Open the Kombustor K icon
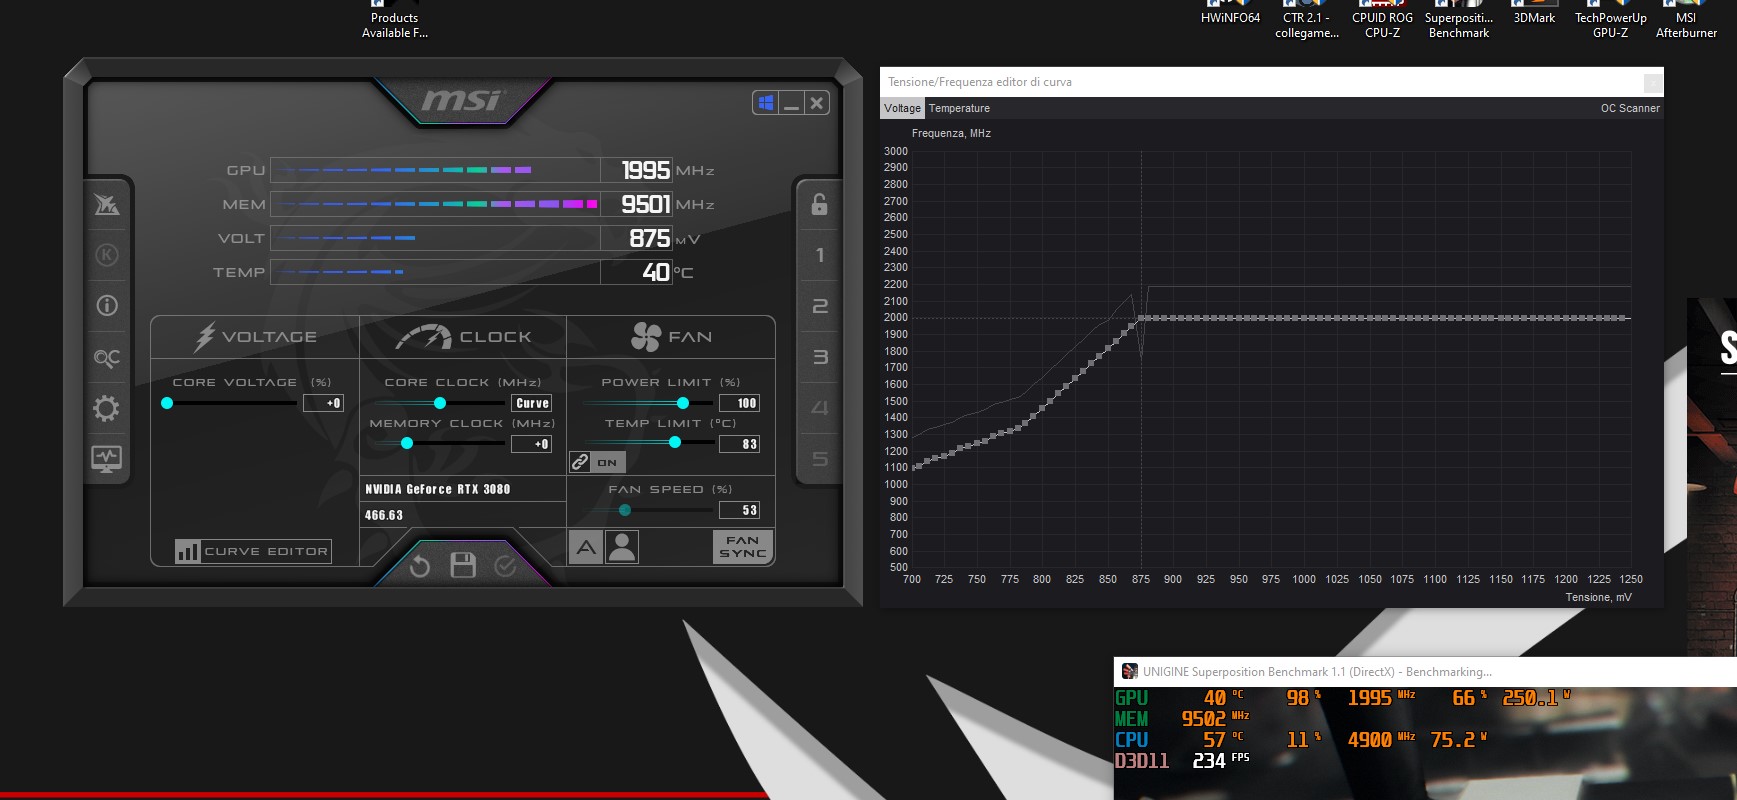Screen dimensions: 1737x800 (x=106, y=255)
